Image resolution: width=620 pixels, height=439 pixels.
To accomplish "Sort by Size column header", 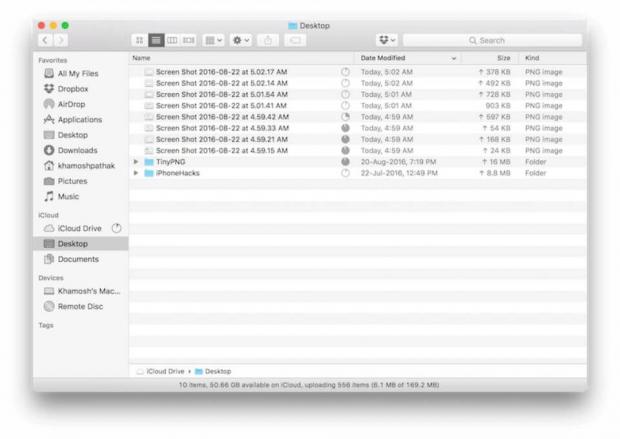I will point(502,58).
